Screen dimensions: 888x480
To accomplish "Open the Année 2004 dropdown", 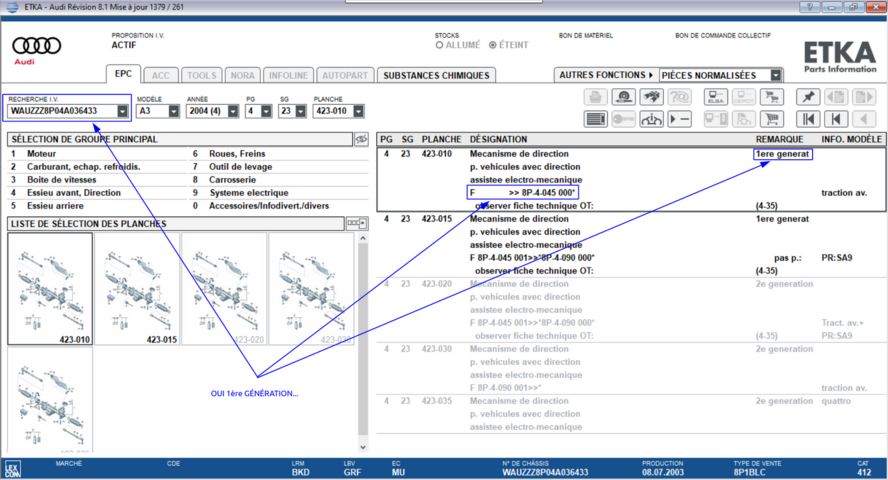I will tap(233, 112).
